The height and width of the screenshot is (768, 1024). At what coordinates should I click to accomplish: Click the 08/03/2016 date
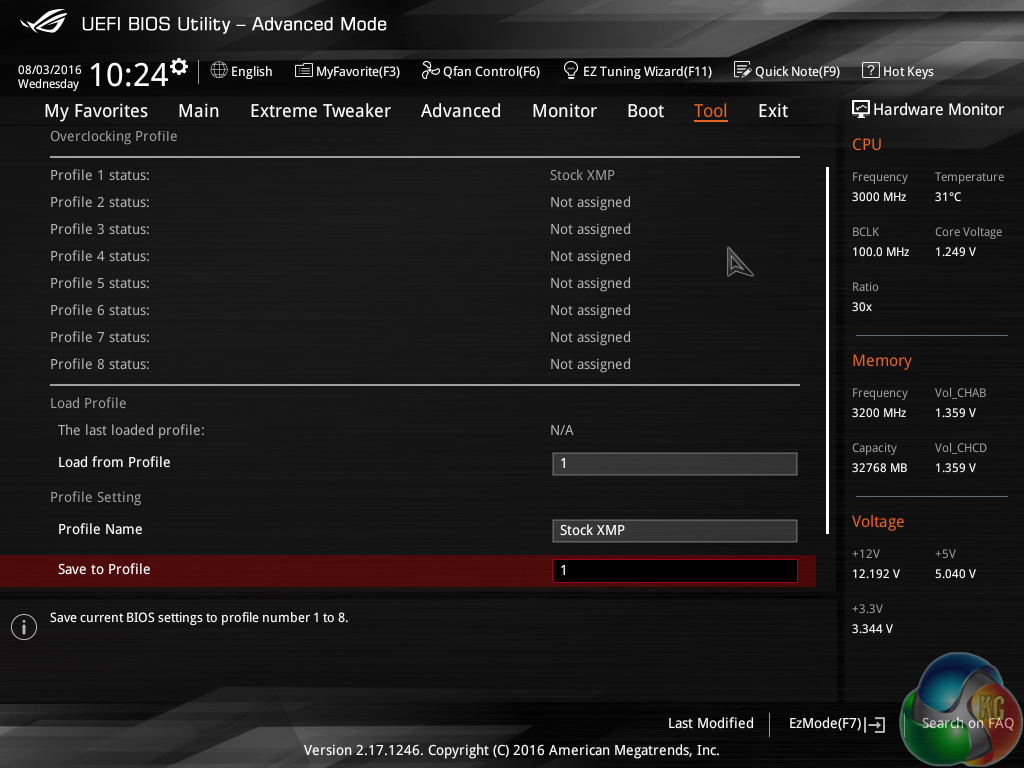pos(50,69)
